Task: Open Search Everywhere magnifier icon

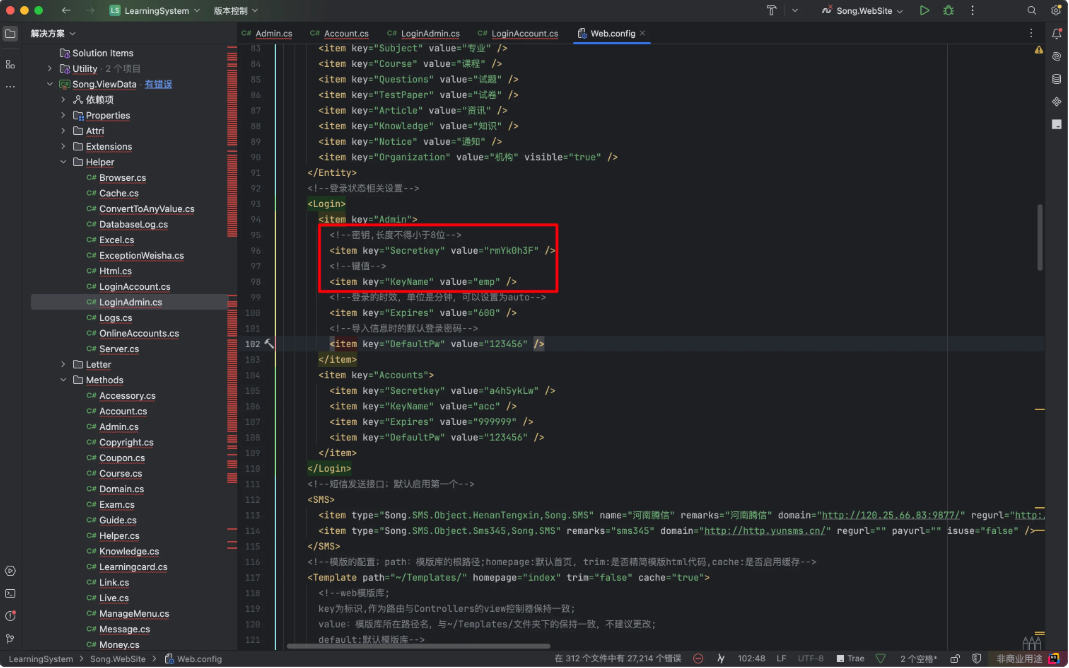Action: coord(1032,10)
